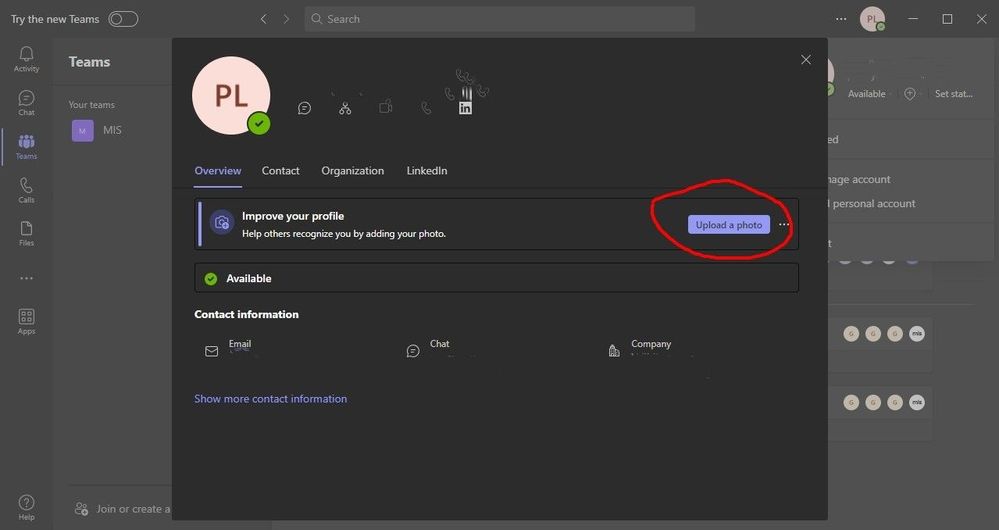This screenshot has height=530, width=999.
Task: Click the Your teams heading
Action: tap(92, 104)
